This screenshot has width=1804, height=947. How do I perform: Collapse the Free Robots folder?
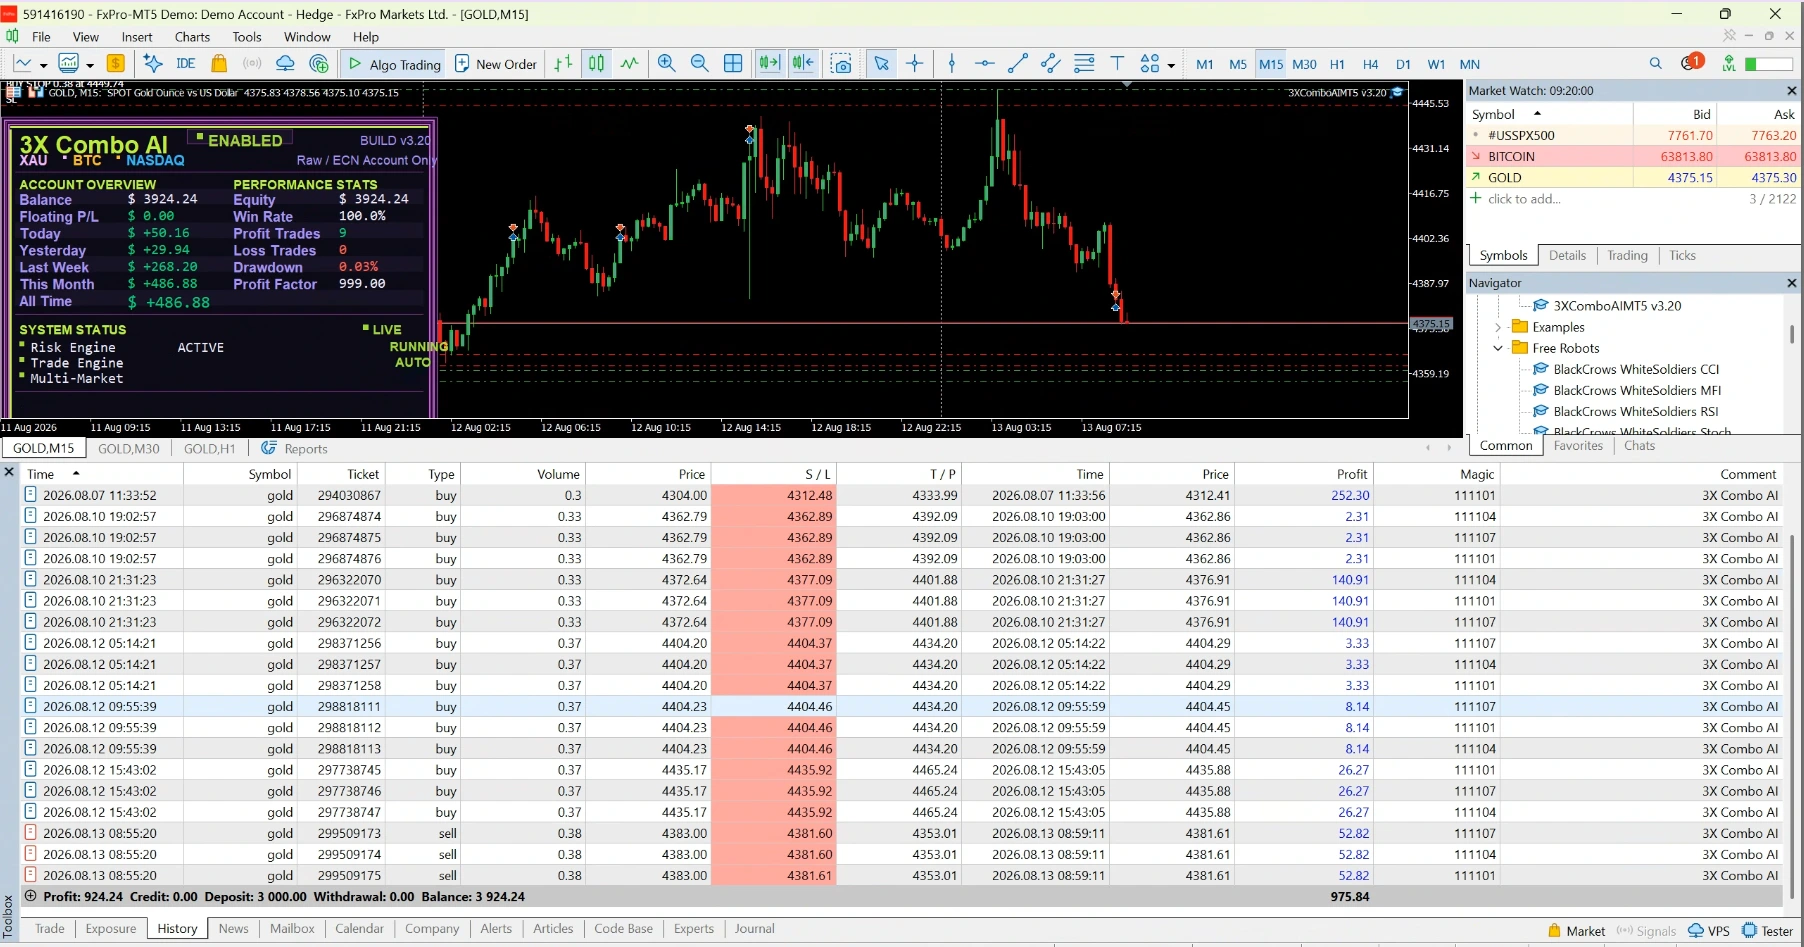1498,348
